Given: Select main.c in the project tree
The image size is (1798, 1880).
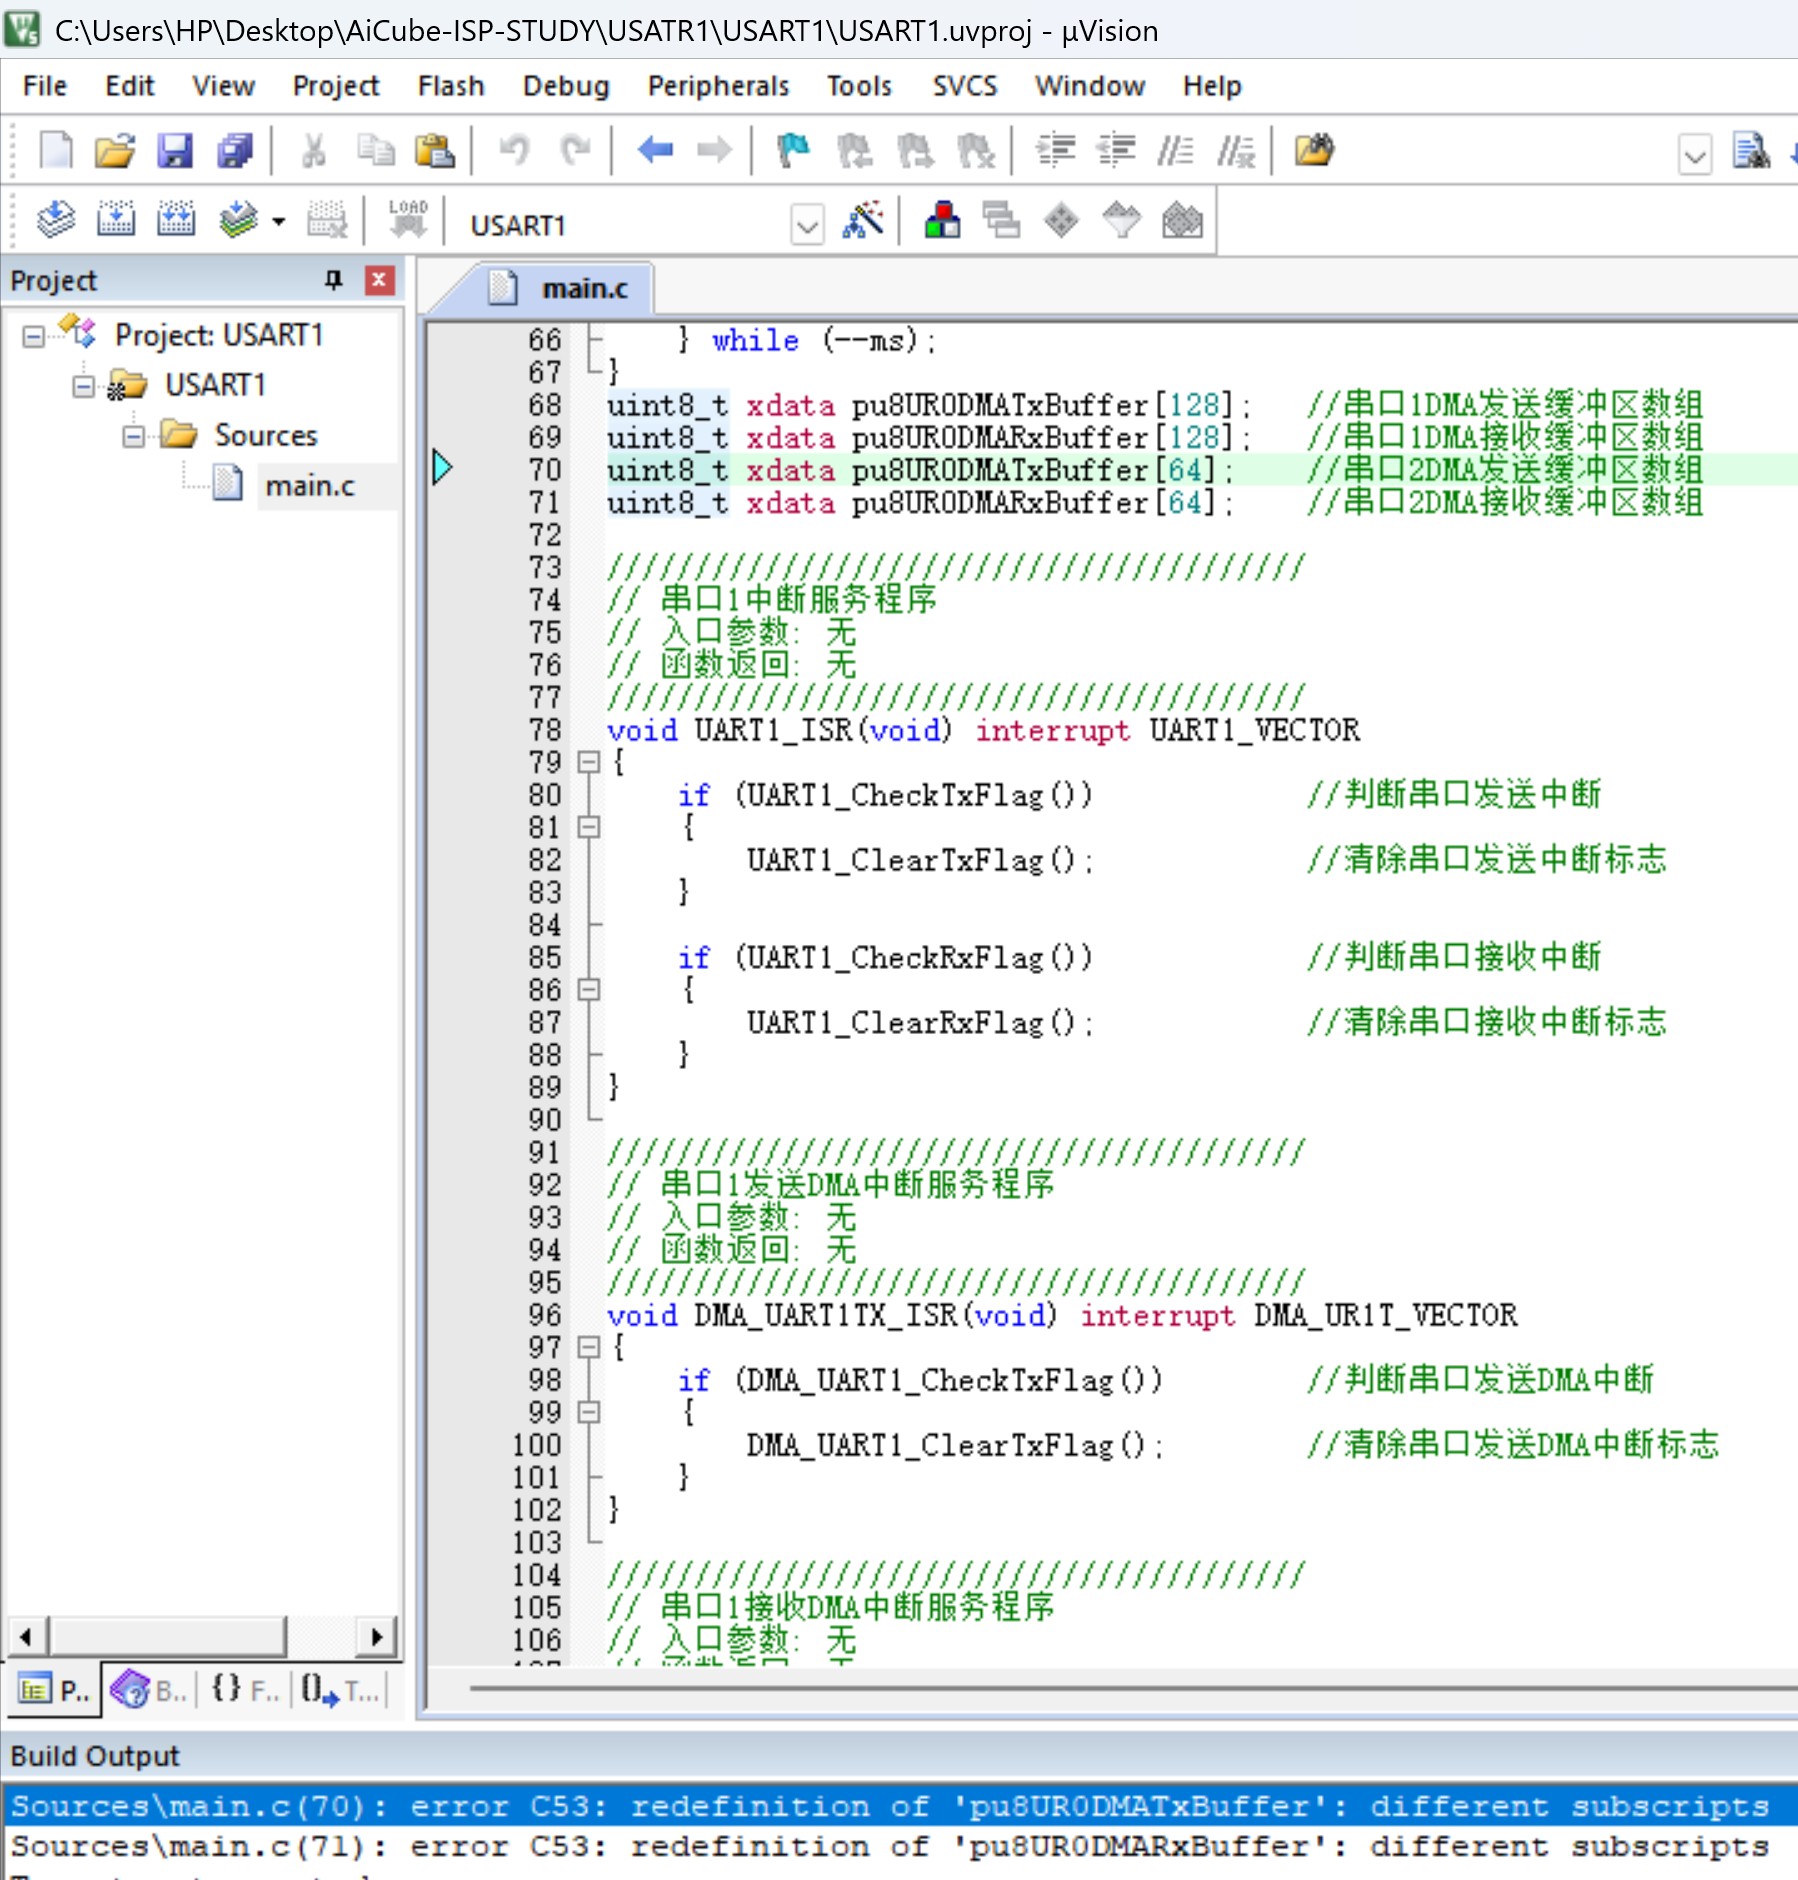Looking at the screenshot, I should coord(310,486).
